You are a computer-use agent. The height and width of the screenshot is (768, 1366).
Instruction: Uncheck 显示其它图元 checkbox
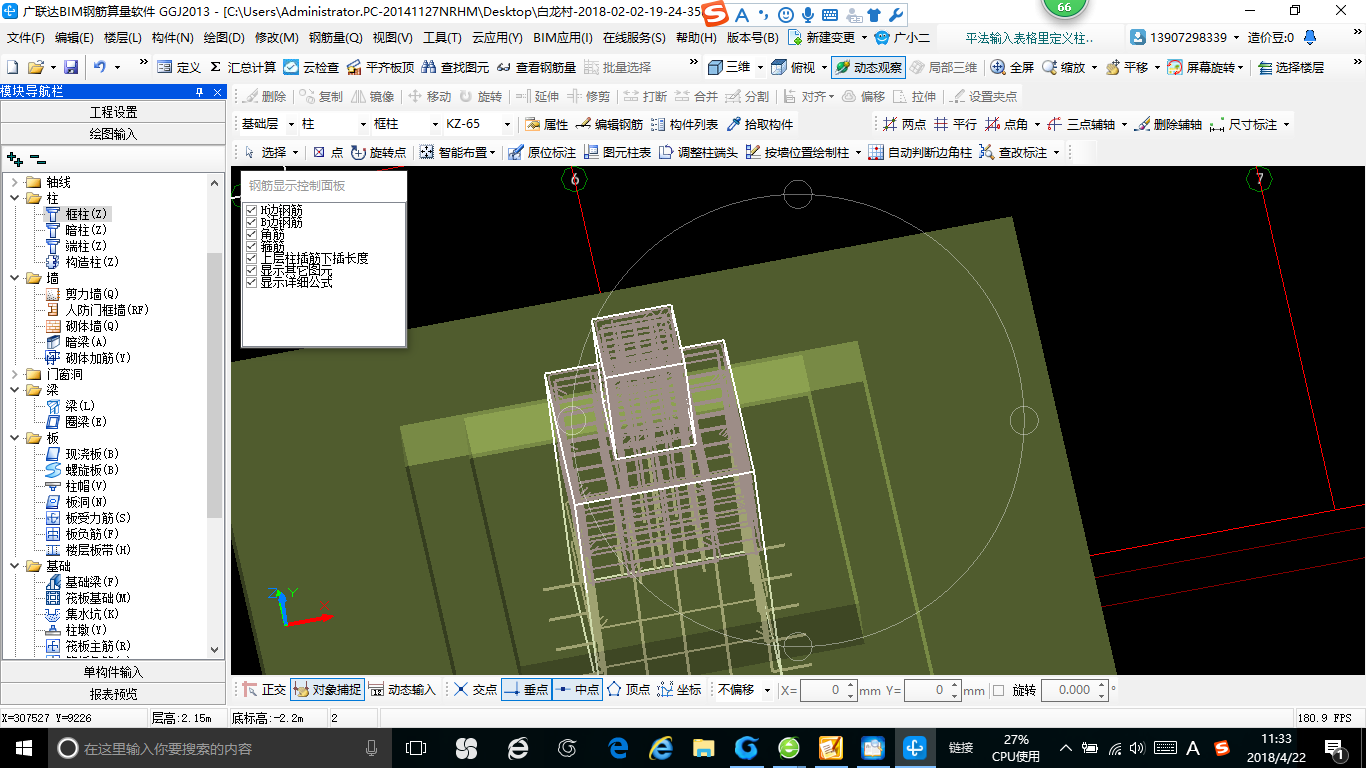coord(251,271)
